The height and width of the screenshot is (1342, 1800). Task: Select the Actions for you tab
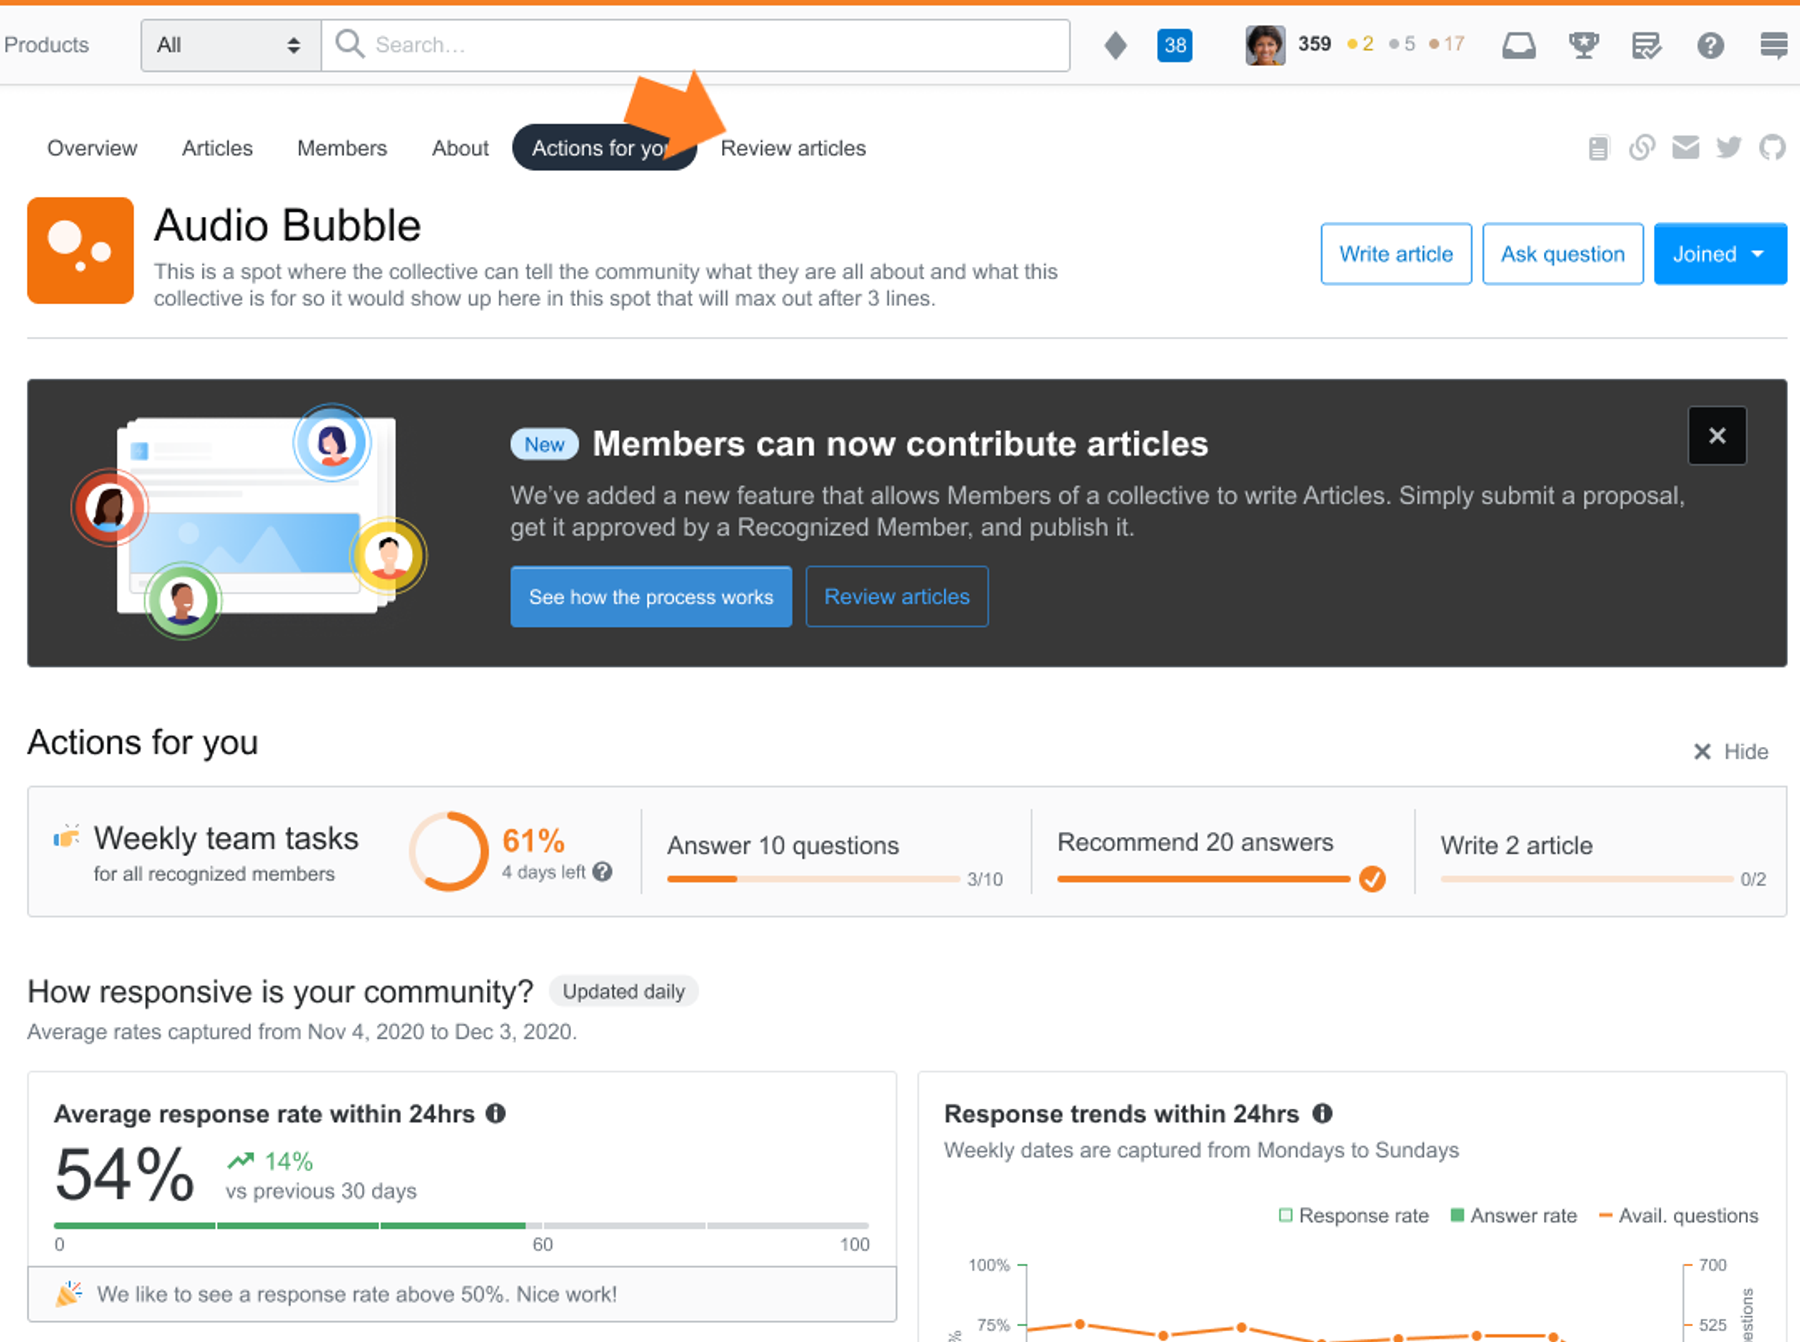click(x=603, y=148)
